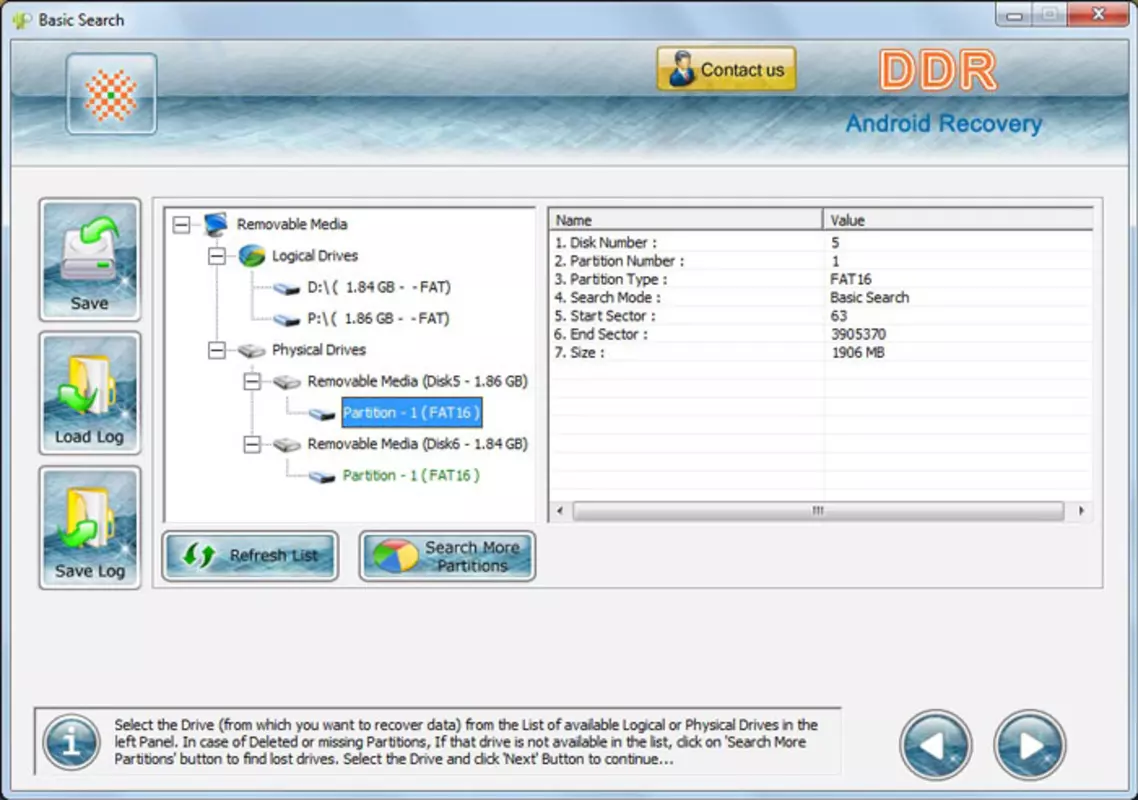Close the Basic Search window
The image size is (1138, 800).
tap(1097, 15)
